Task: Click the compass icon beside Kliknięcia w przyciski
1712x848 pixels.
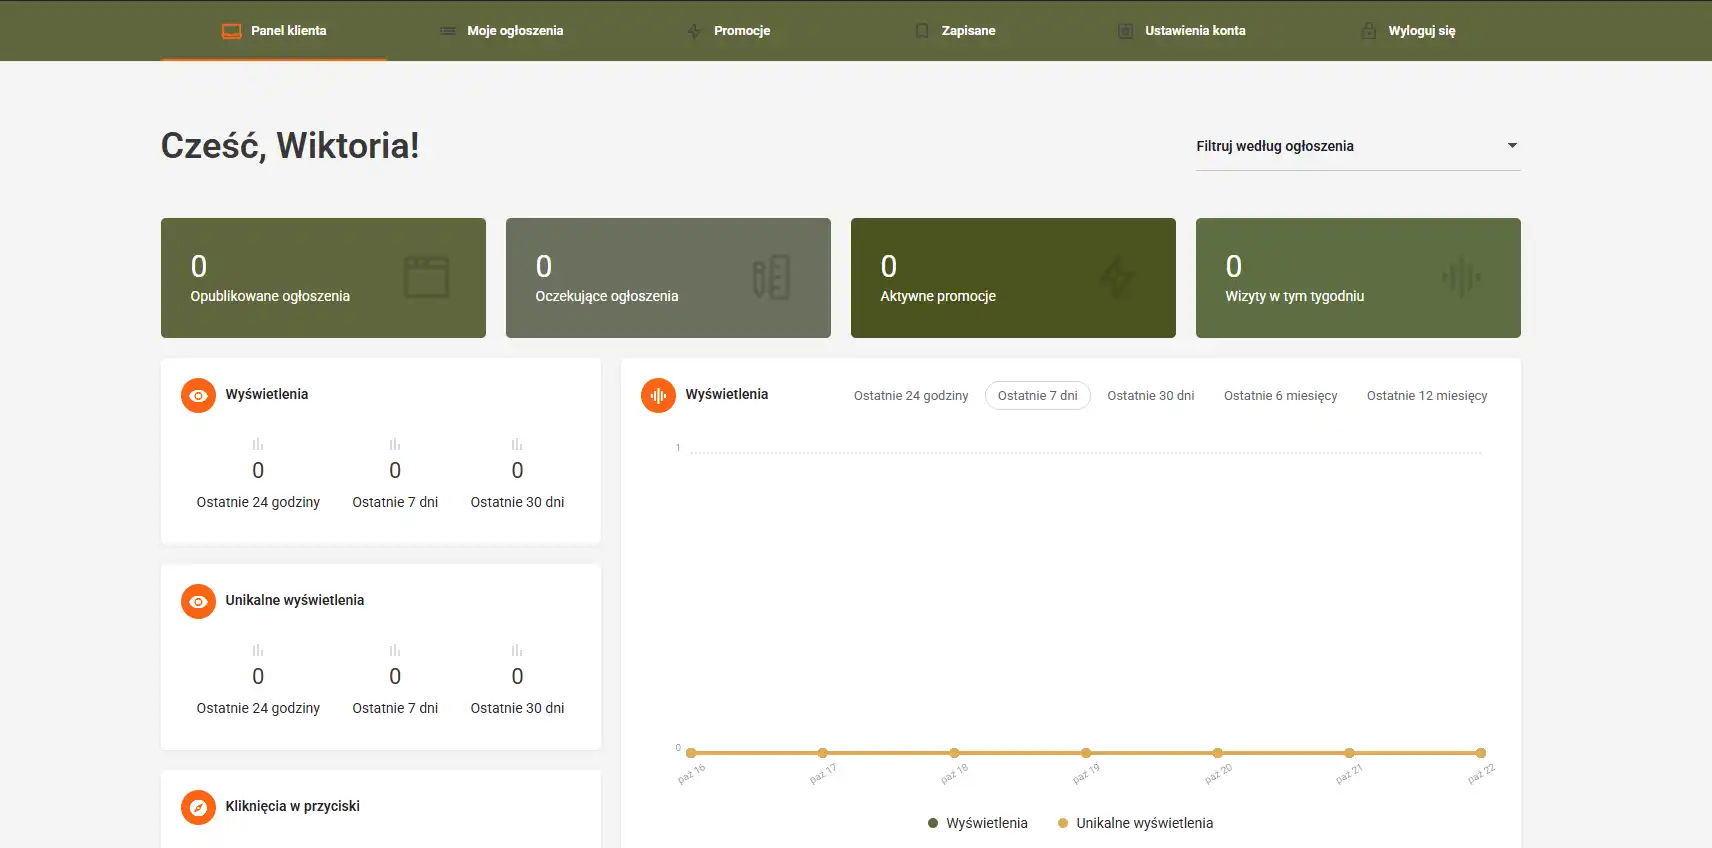Action: tap(198, 807)
